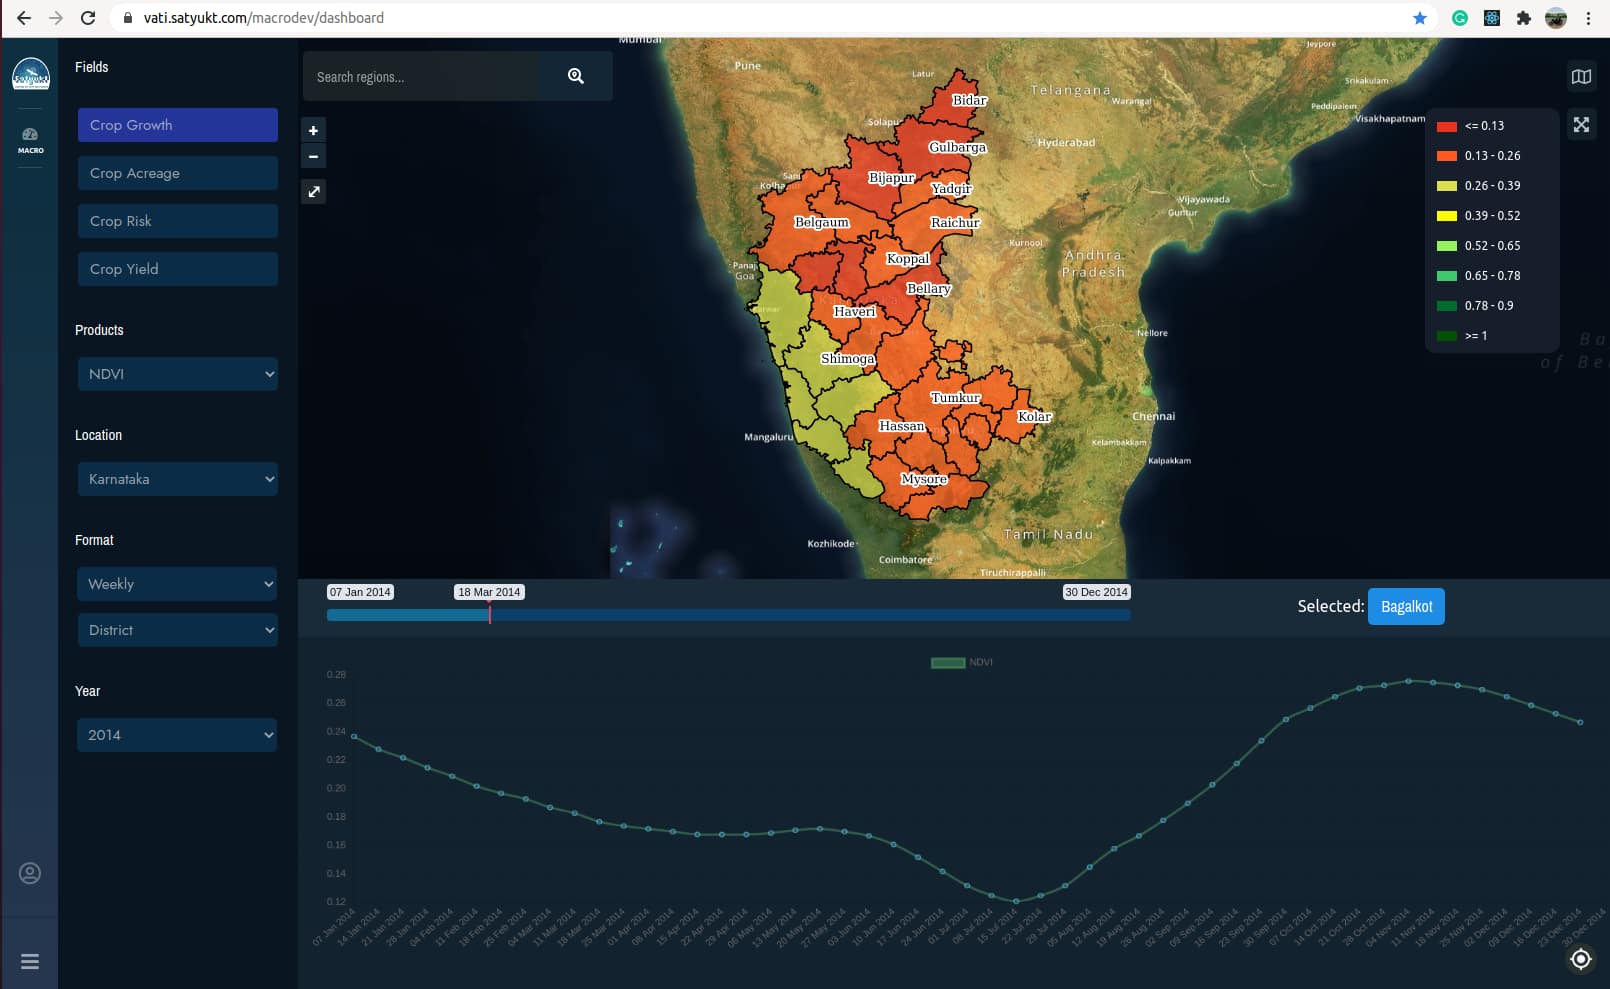Select the Crop Acreage field tab

(x=178, y=173)
